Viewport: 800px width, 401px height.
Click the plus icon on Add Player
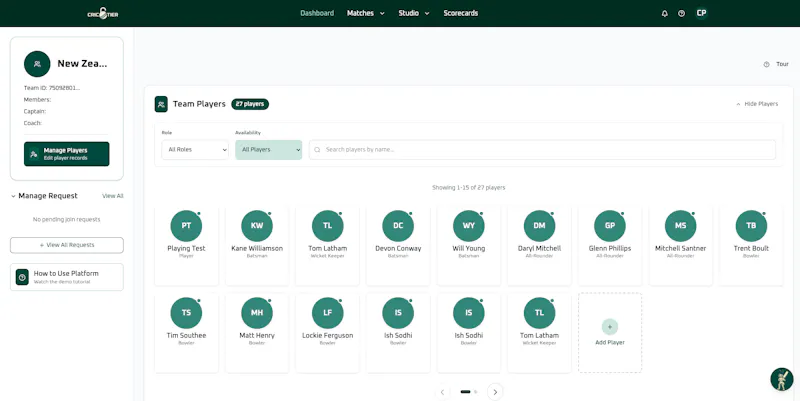[x=610, y=327]
